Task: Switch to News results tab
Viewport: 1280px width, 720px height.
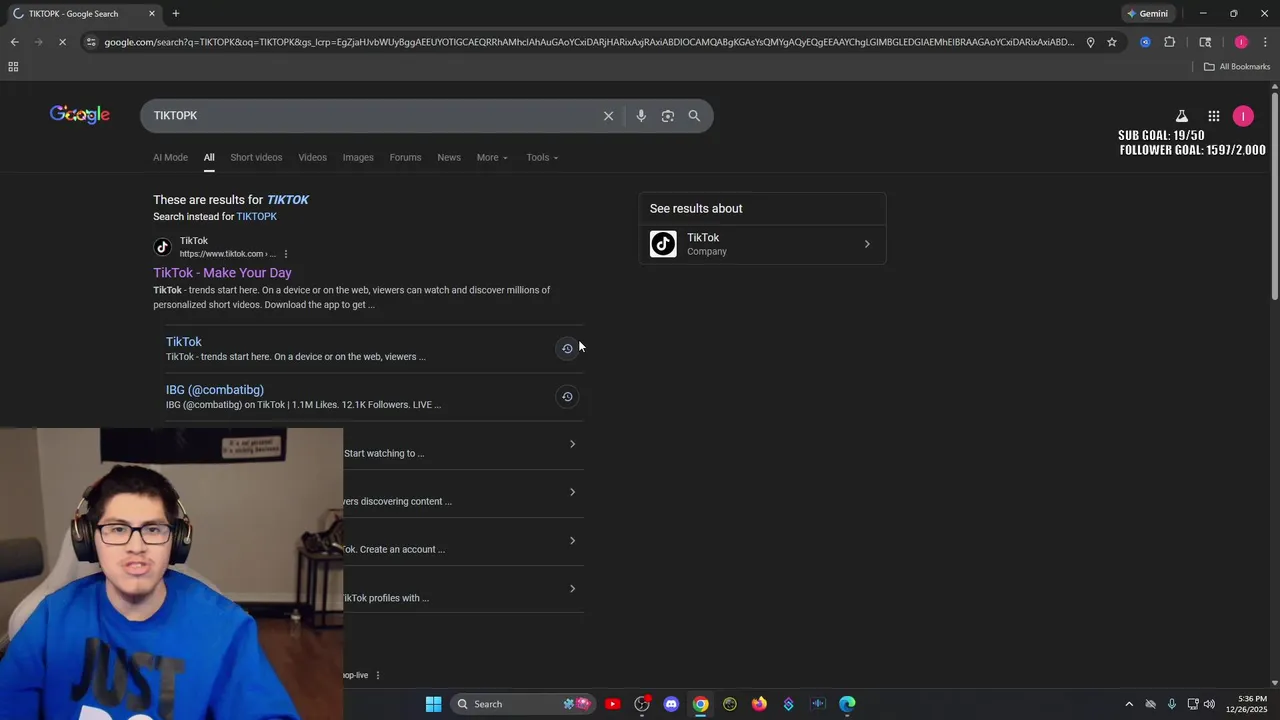Action: 449,157
